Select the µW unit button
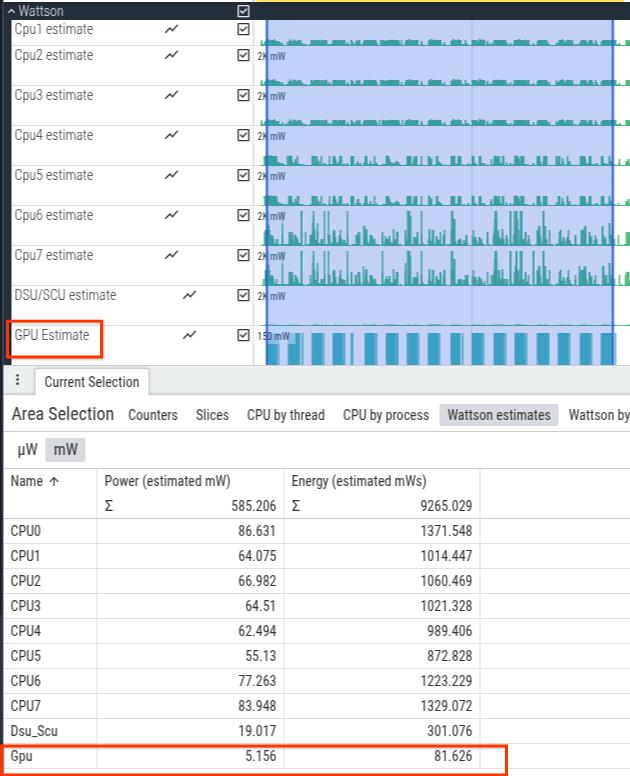This screenshot has height=776, width=630. 27,450
